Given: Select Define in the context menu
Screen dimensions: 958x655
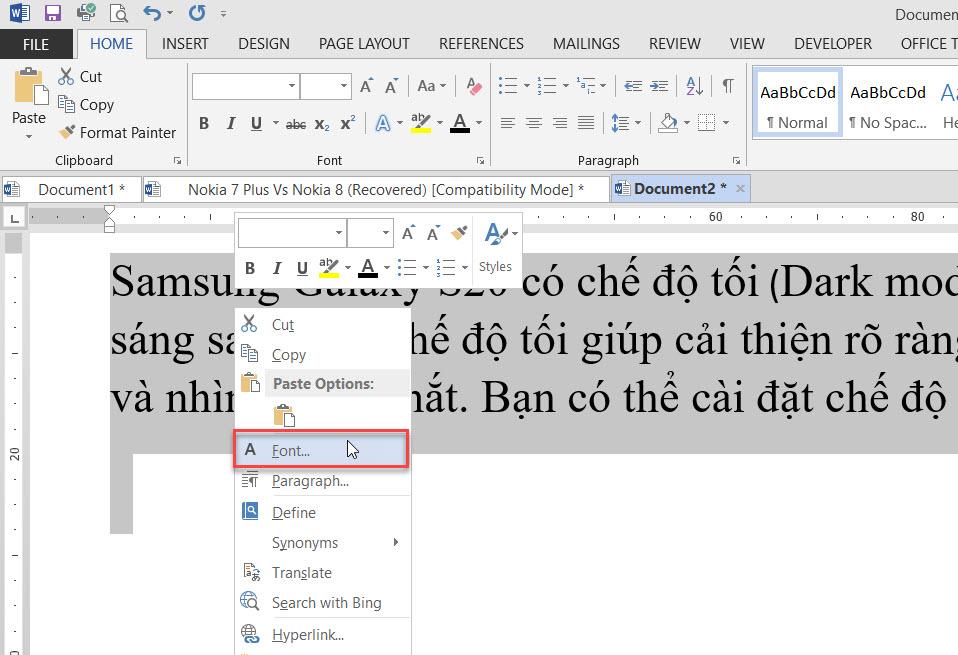Looking at the screenshot, I should point(293,511).
